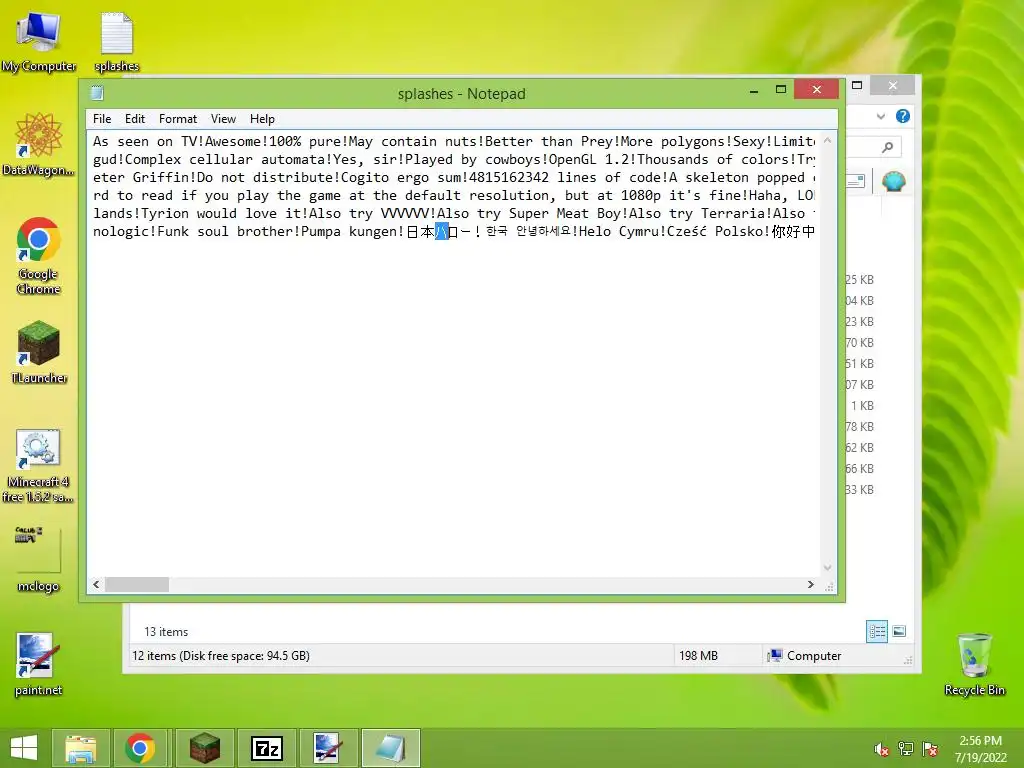Image resolution: width=1024 pixels, height=768 pixels.
Task: Open the Help menu in Notepad
Action: point(262,119)
